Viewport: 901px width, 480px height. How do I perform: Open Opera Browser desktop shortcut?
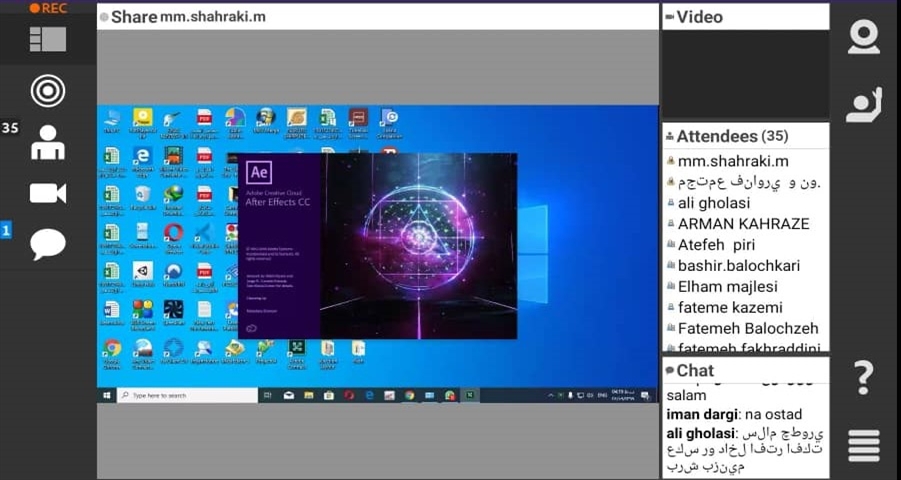coord(173,237)
